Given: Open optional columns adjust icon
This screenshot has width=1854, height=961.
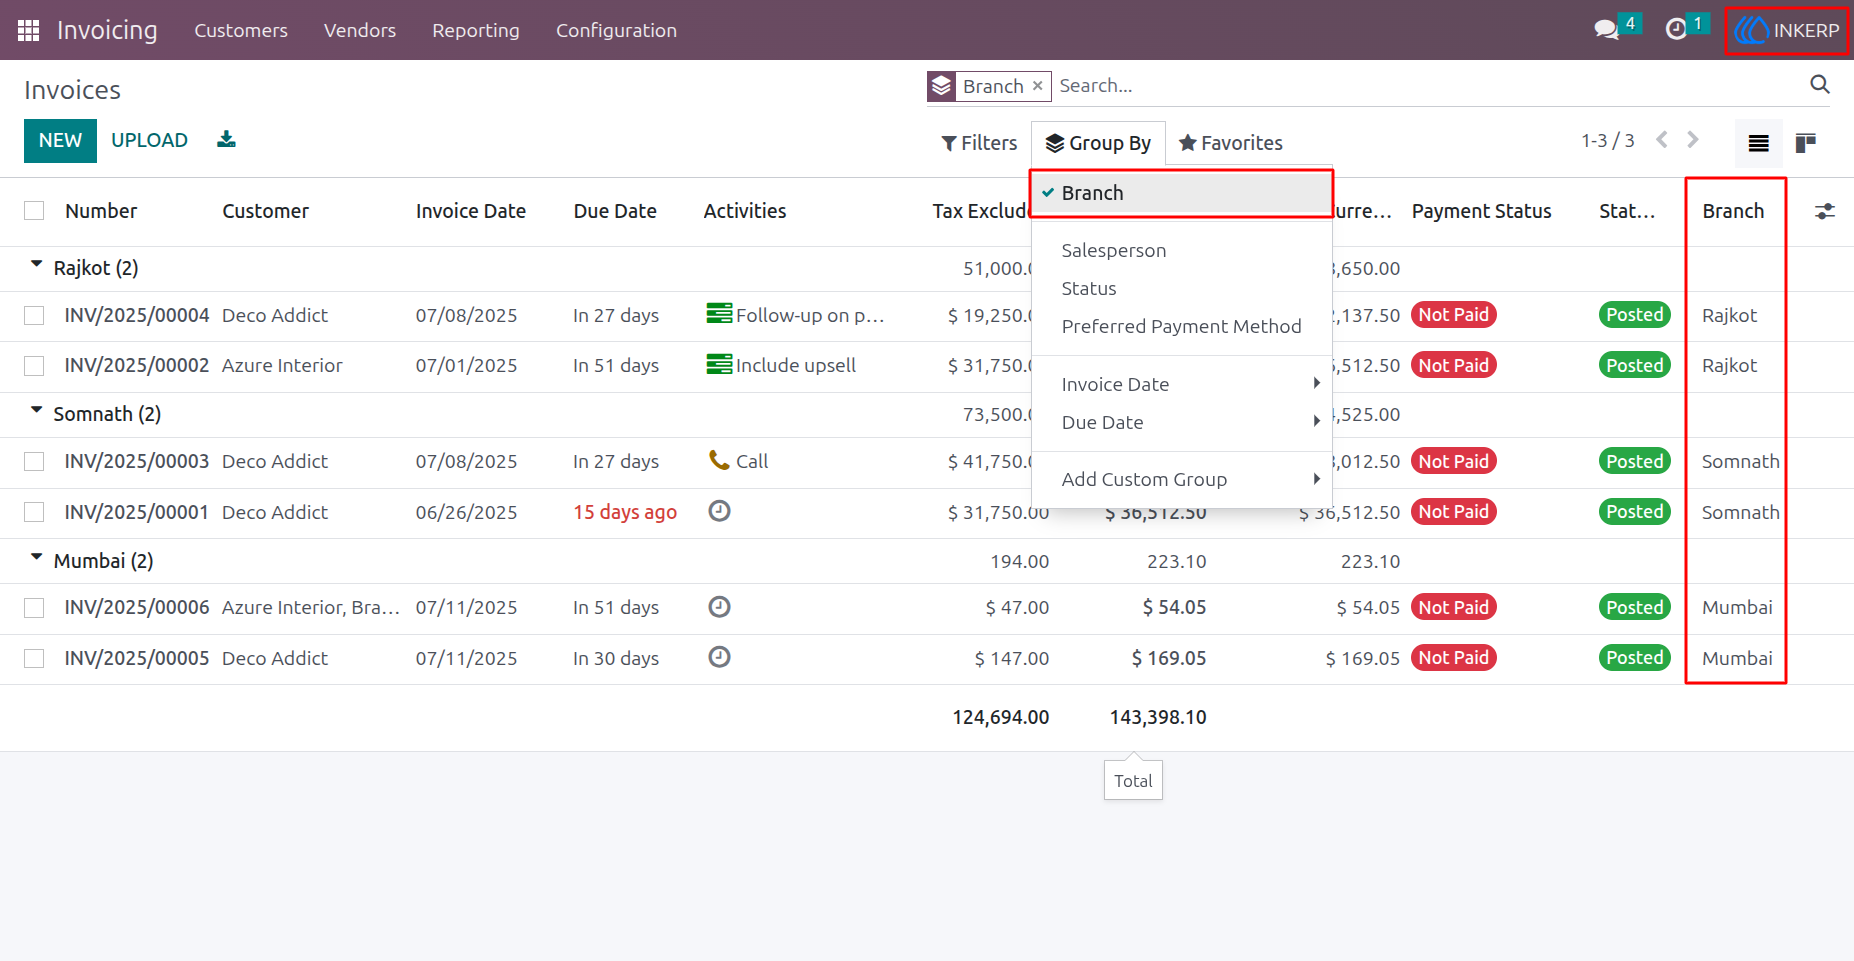Looking at the screenshot, I should tap(1825, 211).
